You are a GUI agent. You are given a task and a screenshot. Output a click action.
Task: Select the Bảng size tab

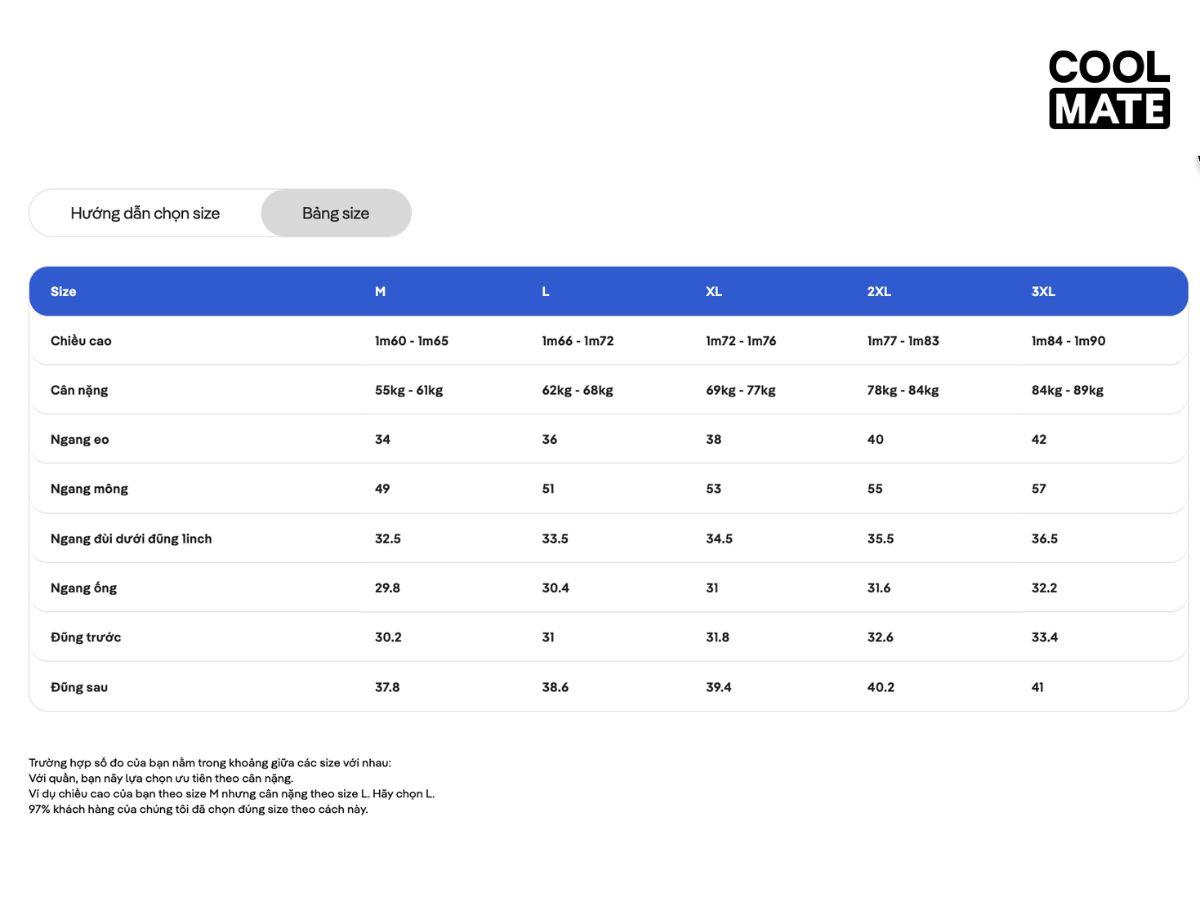click(x=336, y=213)
